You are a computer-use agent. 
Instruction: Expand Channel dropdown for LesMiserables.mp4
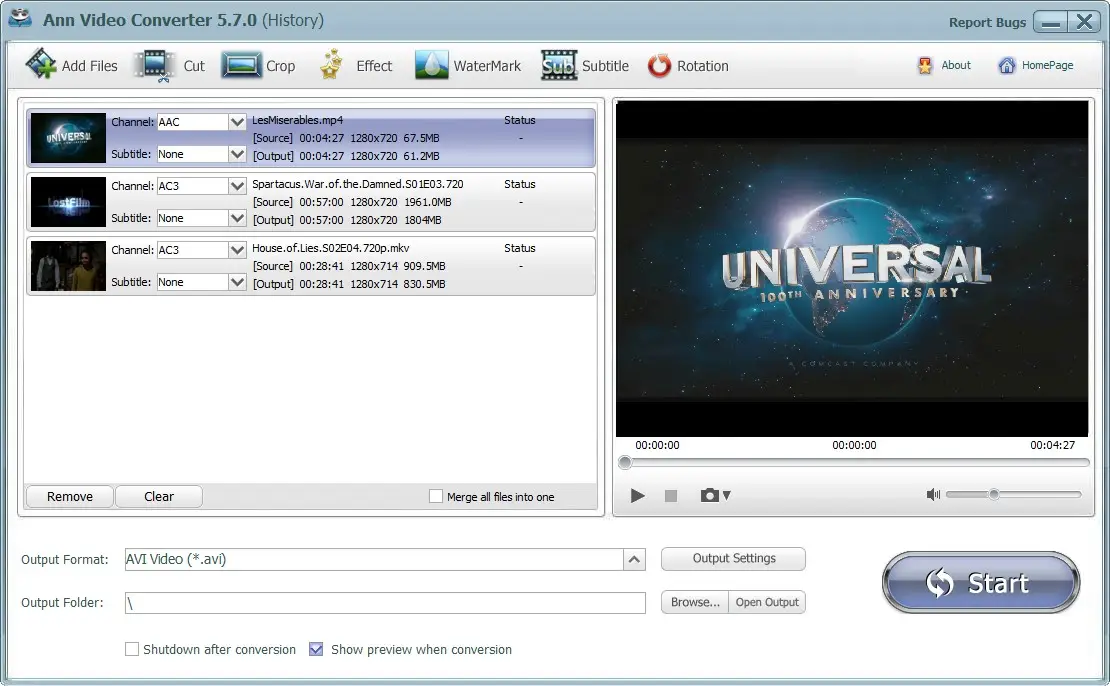click(237, 122)
